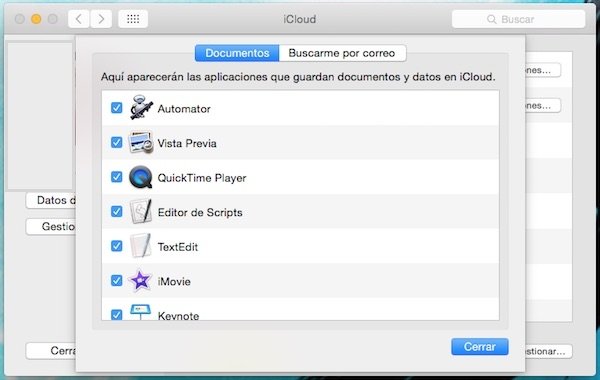This screenshot has width=600, height=380.
Task: Click the yellow minimize window button
Action: 36,19
